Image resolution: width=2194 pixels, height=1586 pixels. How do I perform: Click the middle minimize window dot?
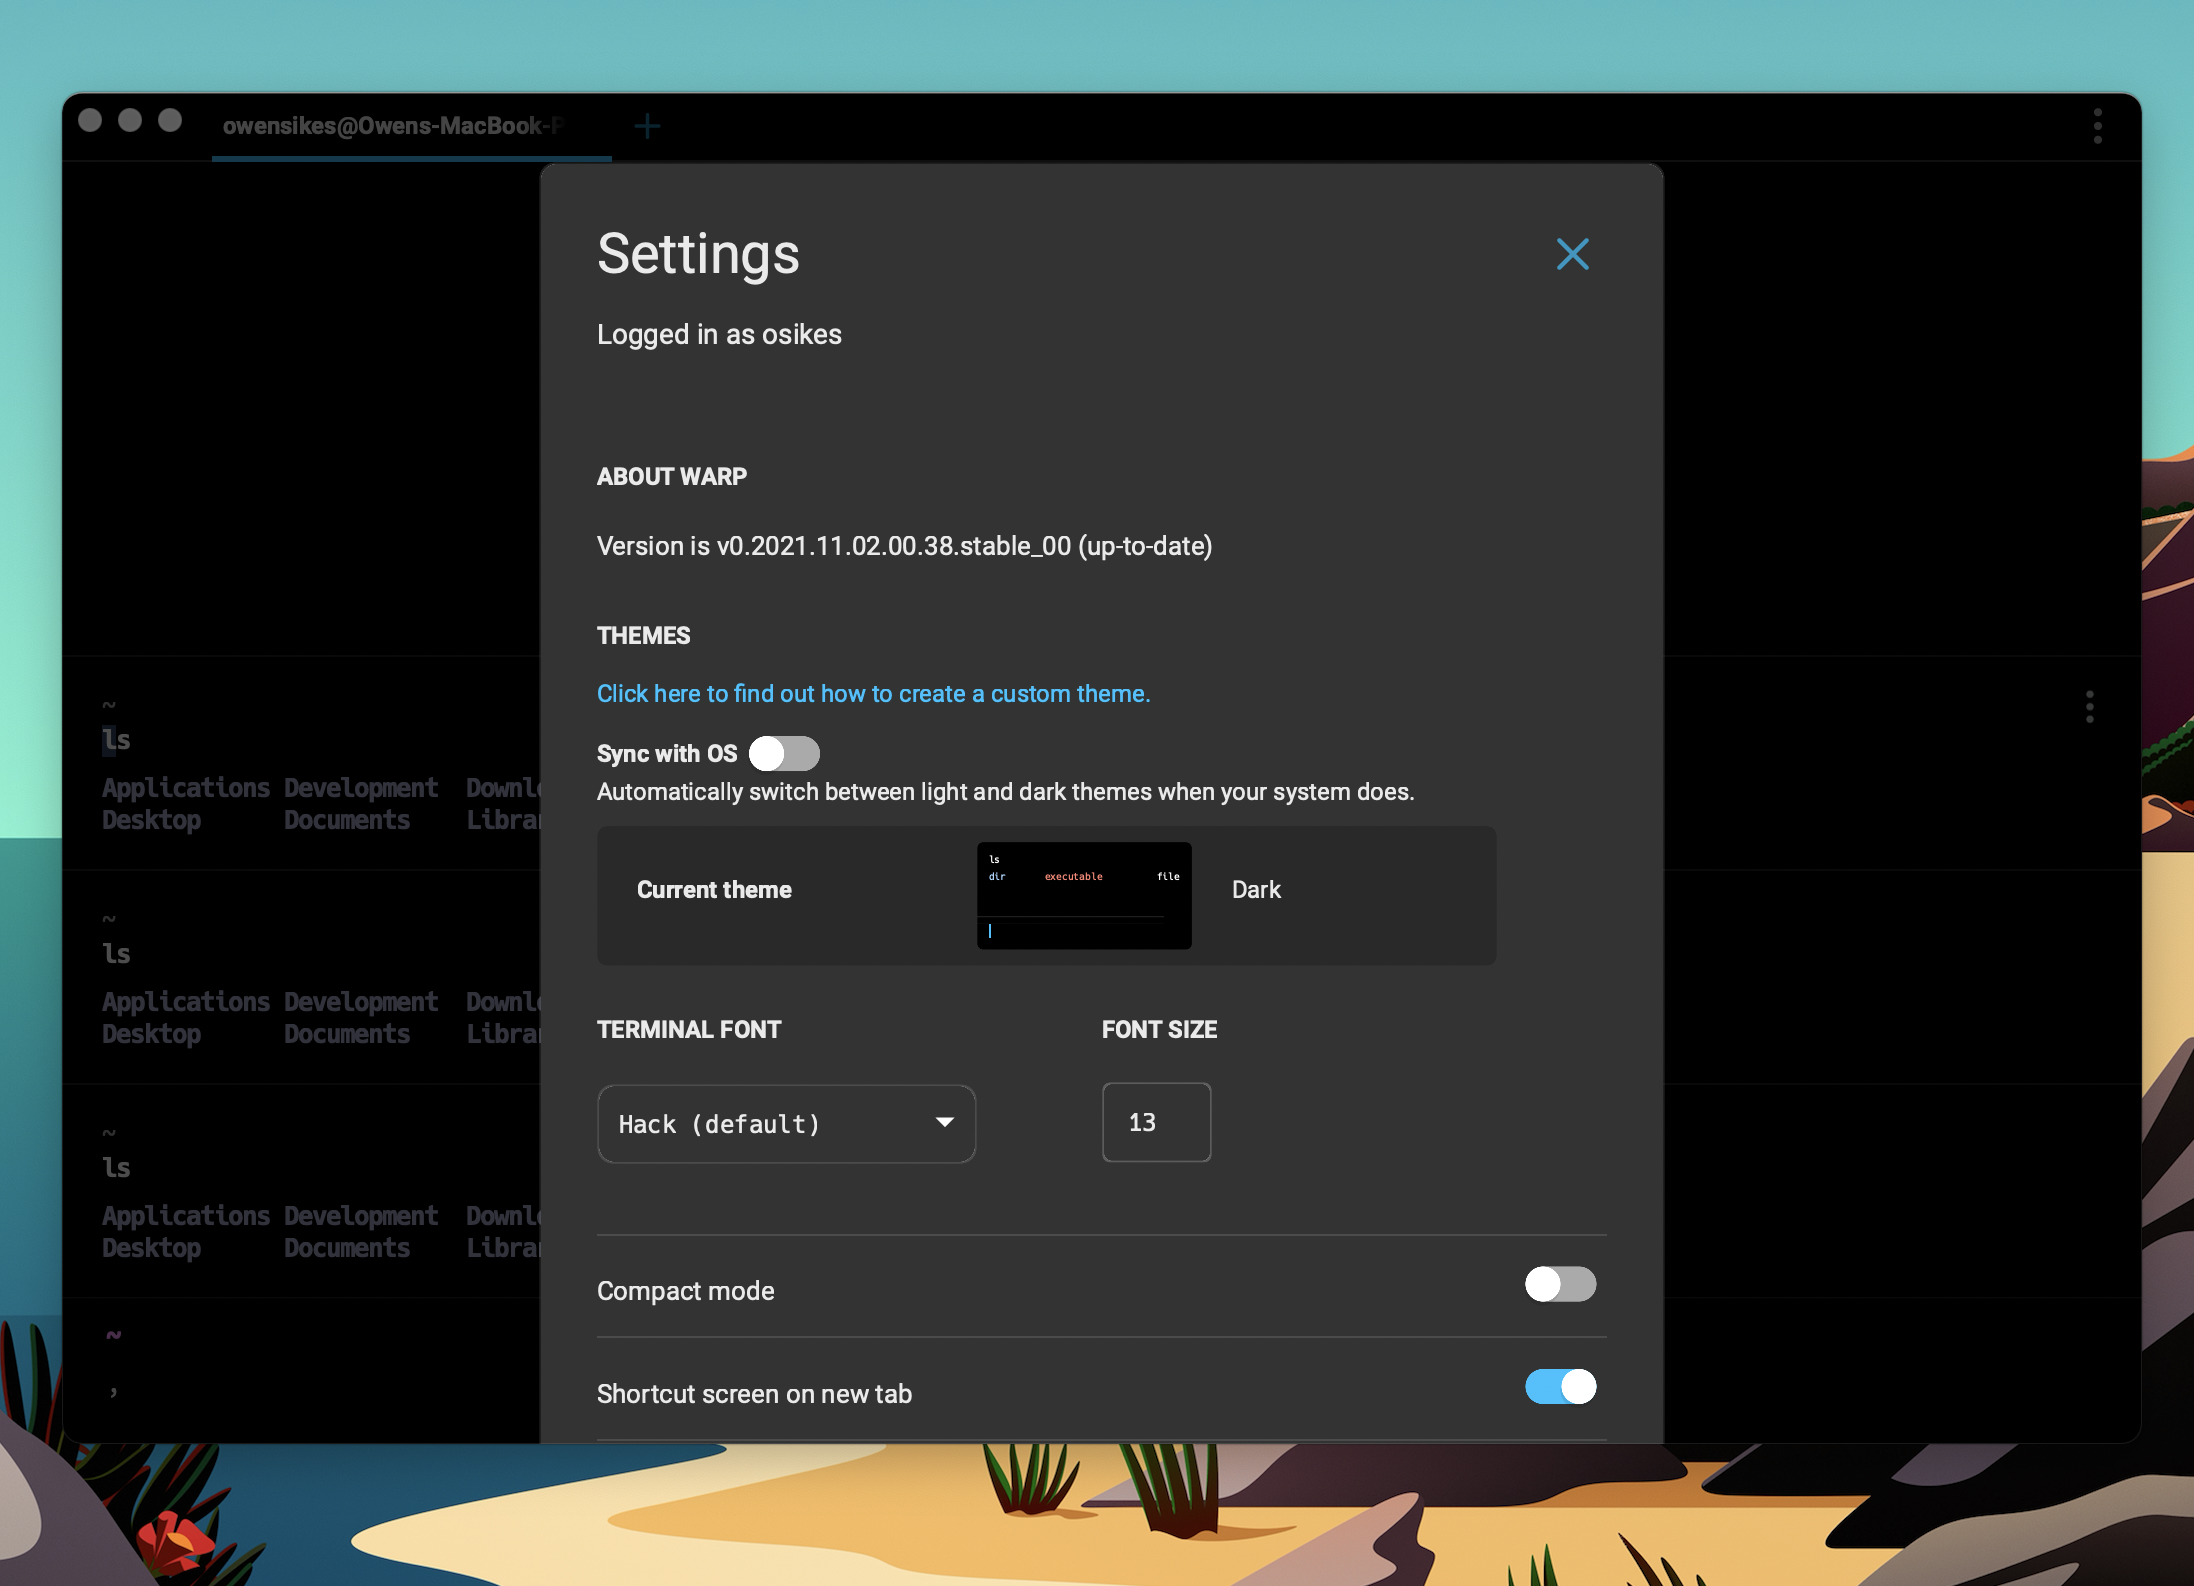tap(130, 120)
